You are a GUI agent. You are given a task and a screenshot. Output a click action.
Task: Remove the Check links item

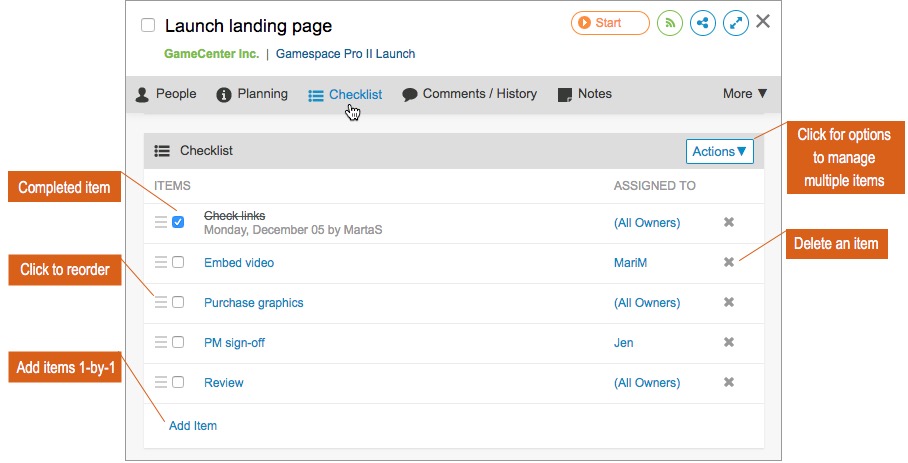[x=729, y=222]
